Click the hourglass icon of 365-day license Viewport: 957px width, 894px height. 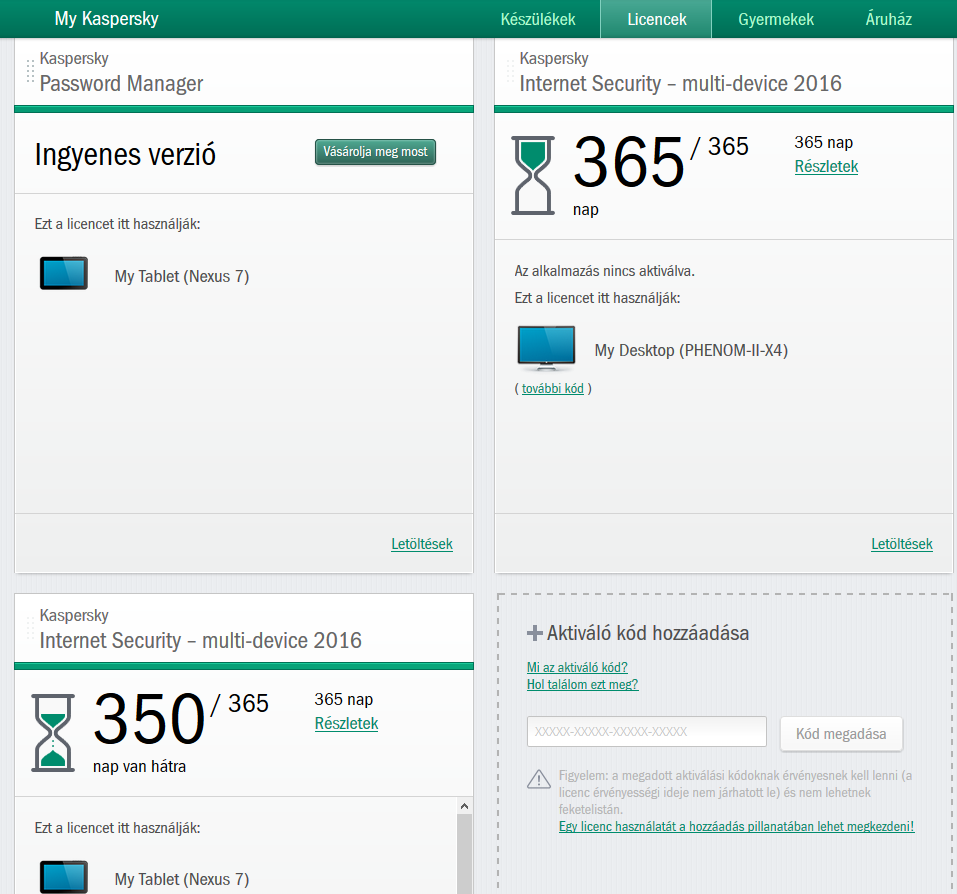point(533,176)
